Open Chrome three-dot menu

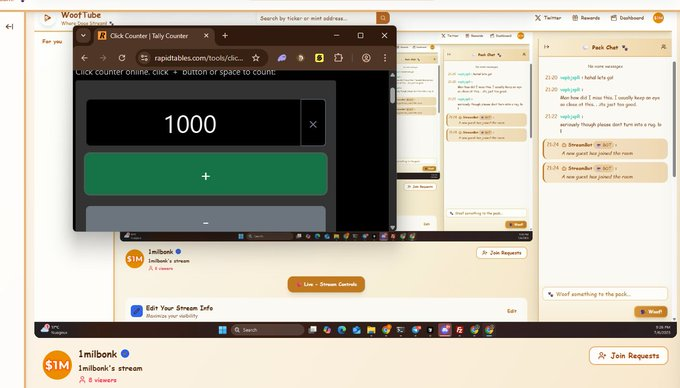click(385, 58)
